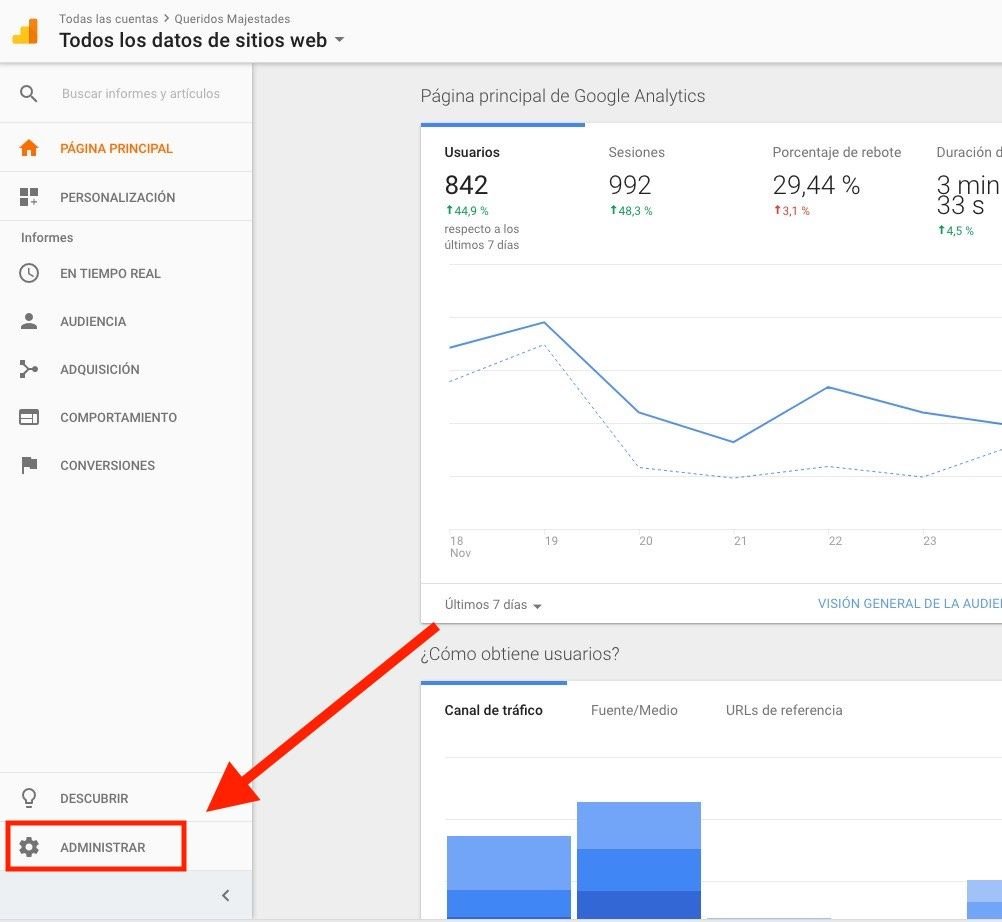Open the Últimos 7 días date range dropdown

493,604
